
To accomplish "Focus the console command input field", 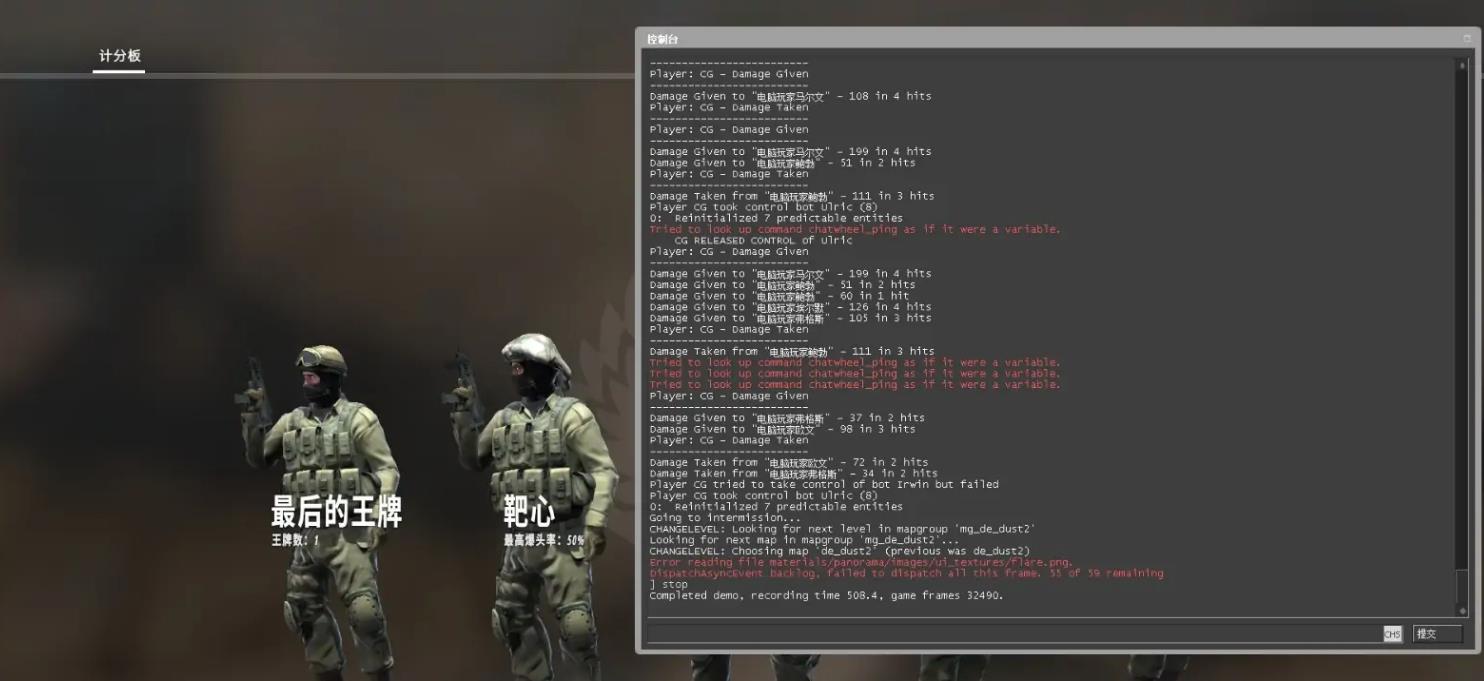I will [1014, 634].
